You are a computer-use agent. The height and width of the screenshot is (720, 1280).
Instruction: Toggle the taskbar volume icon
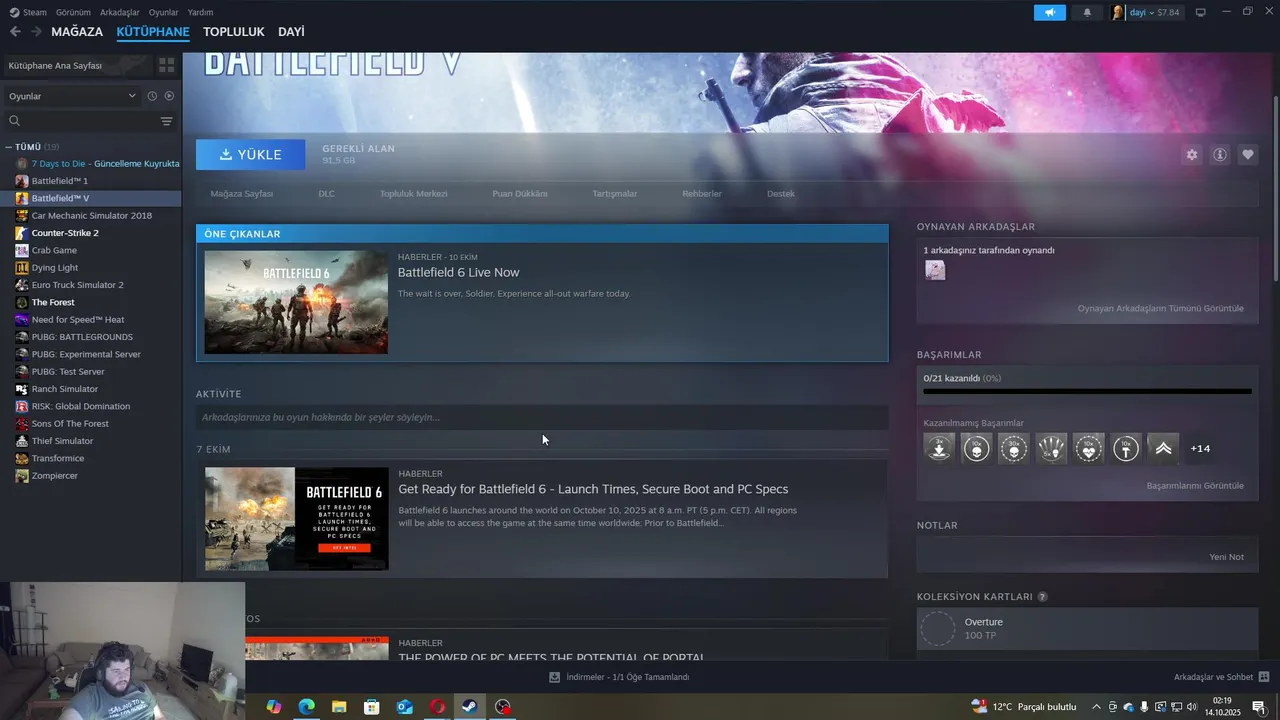pos(1192,707)
